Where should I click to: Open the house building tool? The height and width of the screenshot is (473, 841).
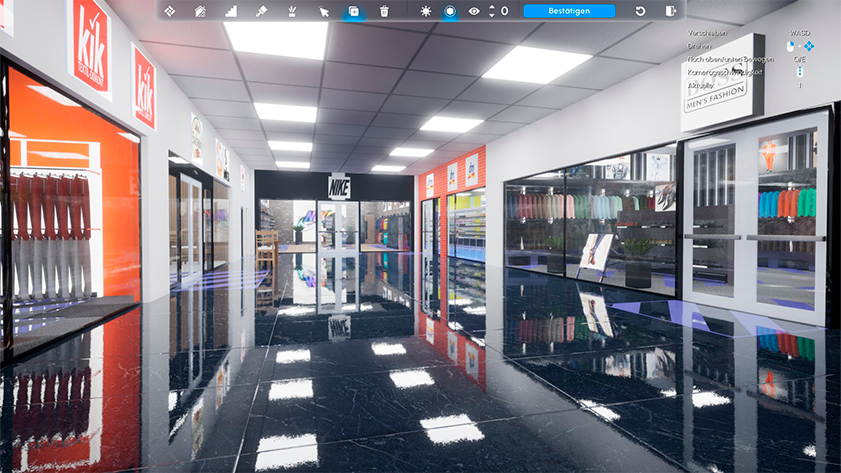click(200, 11)
